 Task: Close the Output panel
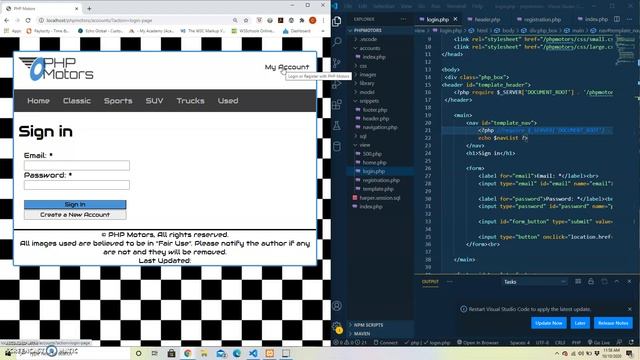tap(629, 282)
